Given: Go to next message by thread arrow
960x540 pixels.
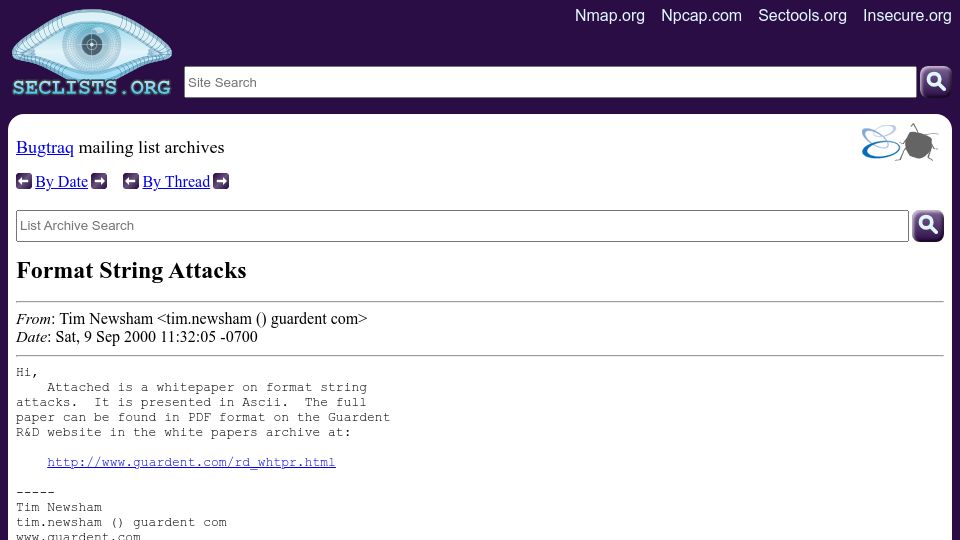Looking at the screenshot, I should click(x=221, y=181).
